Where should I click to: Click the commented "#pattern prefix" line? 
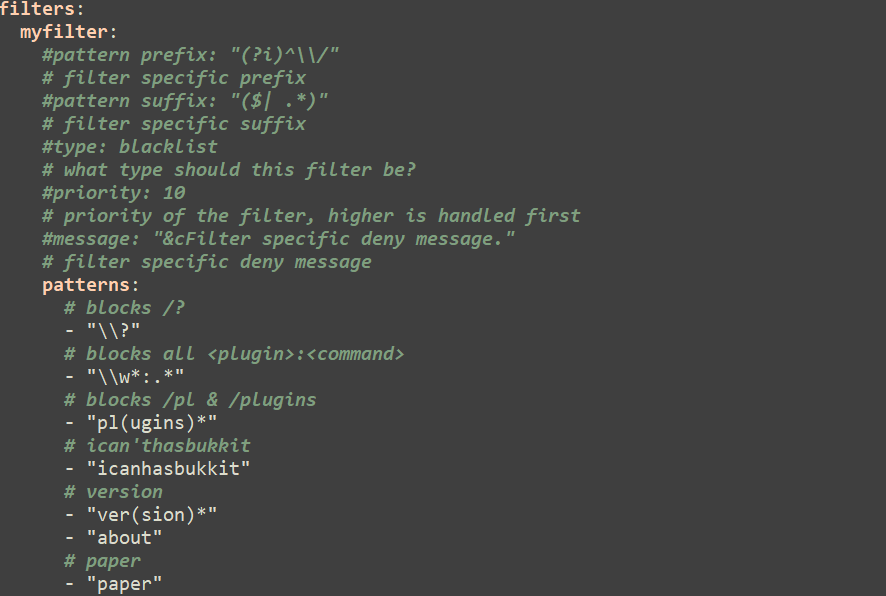[x=190, y=55]
